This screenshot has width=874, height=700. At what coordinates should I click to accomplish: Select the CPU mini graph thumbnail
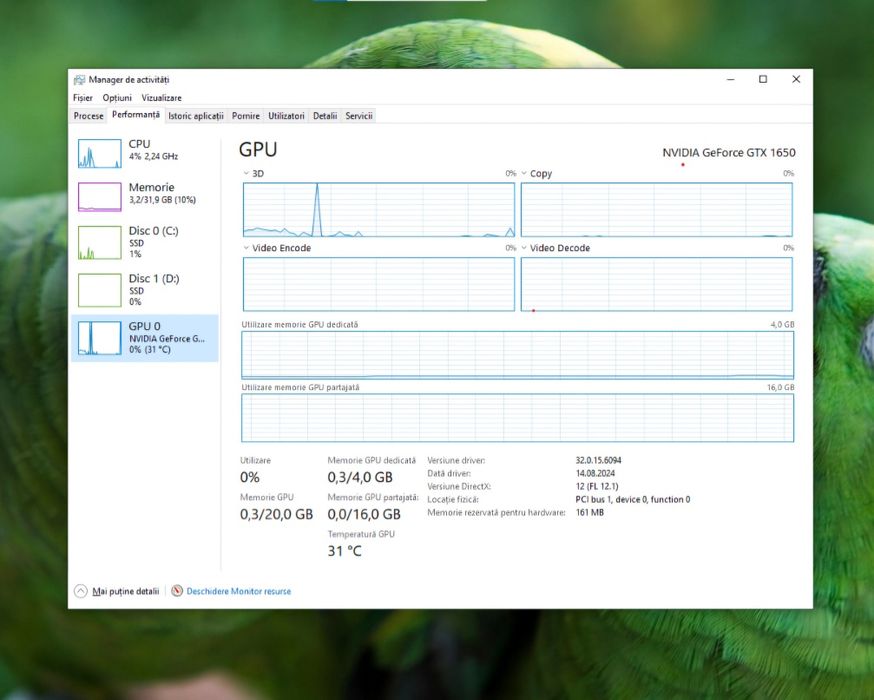point(100,153)
